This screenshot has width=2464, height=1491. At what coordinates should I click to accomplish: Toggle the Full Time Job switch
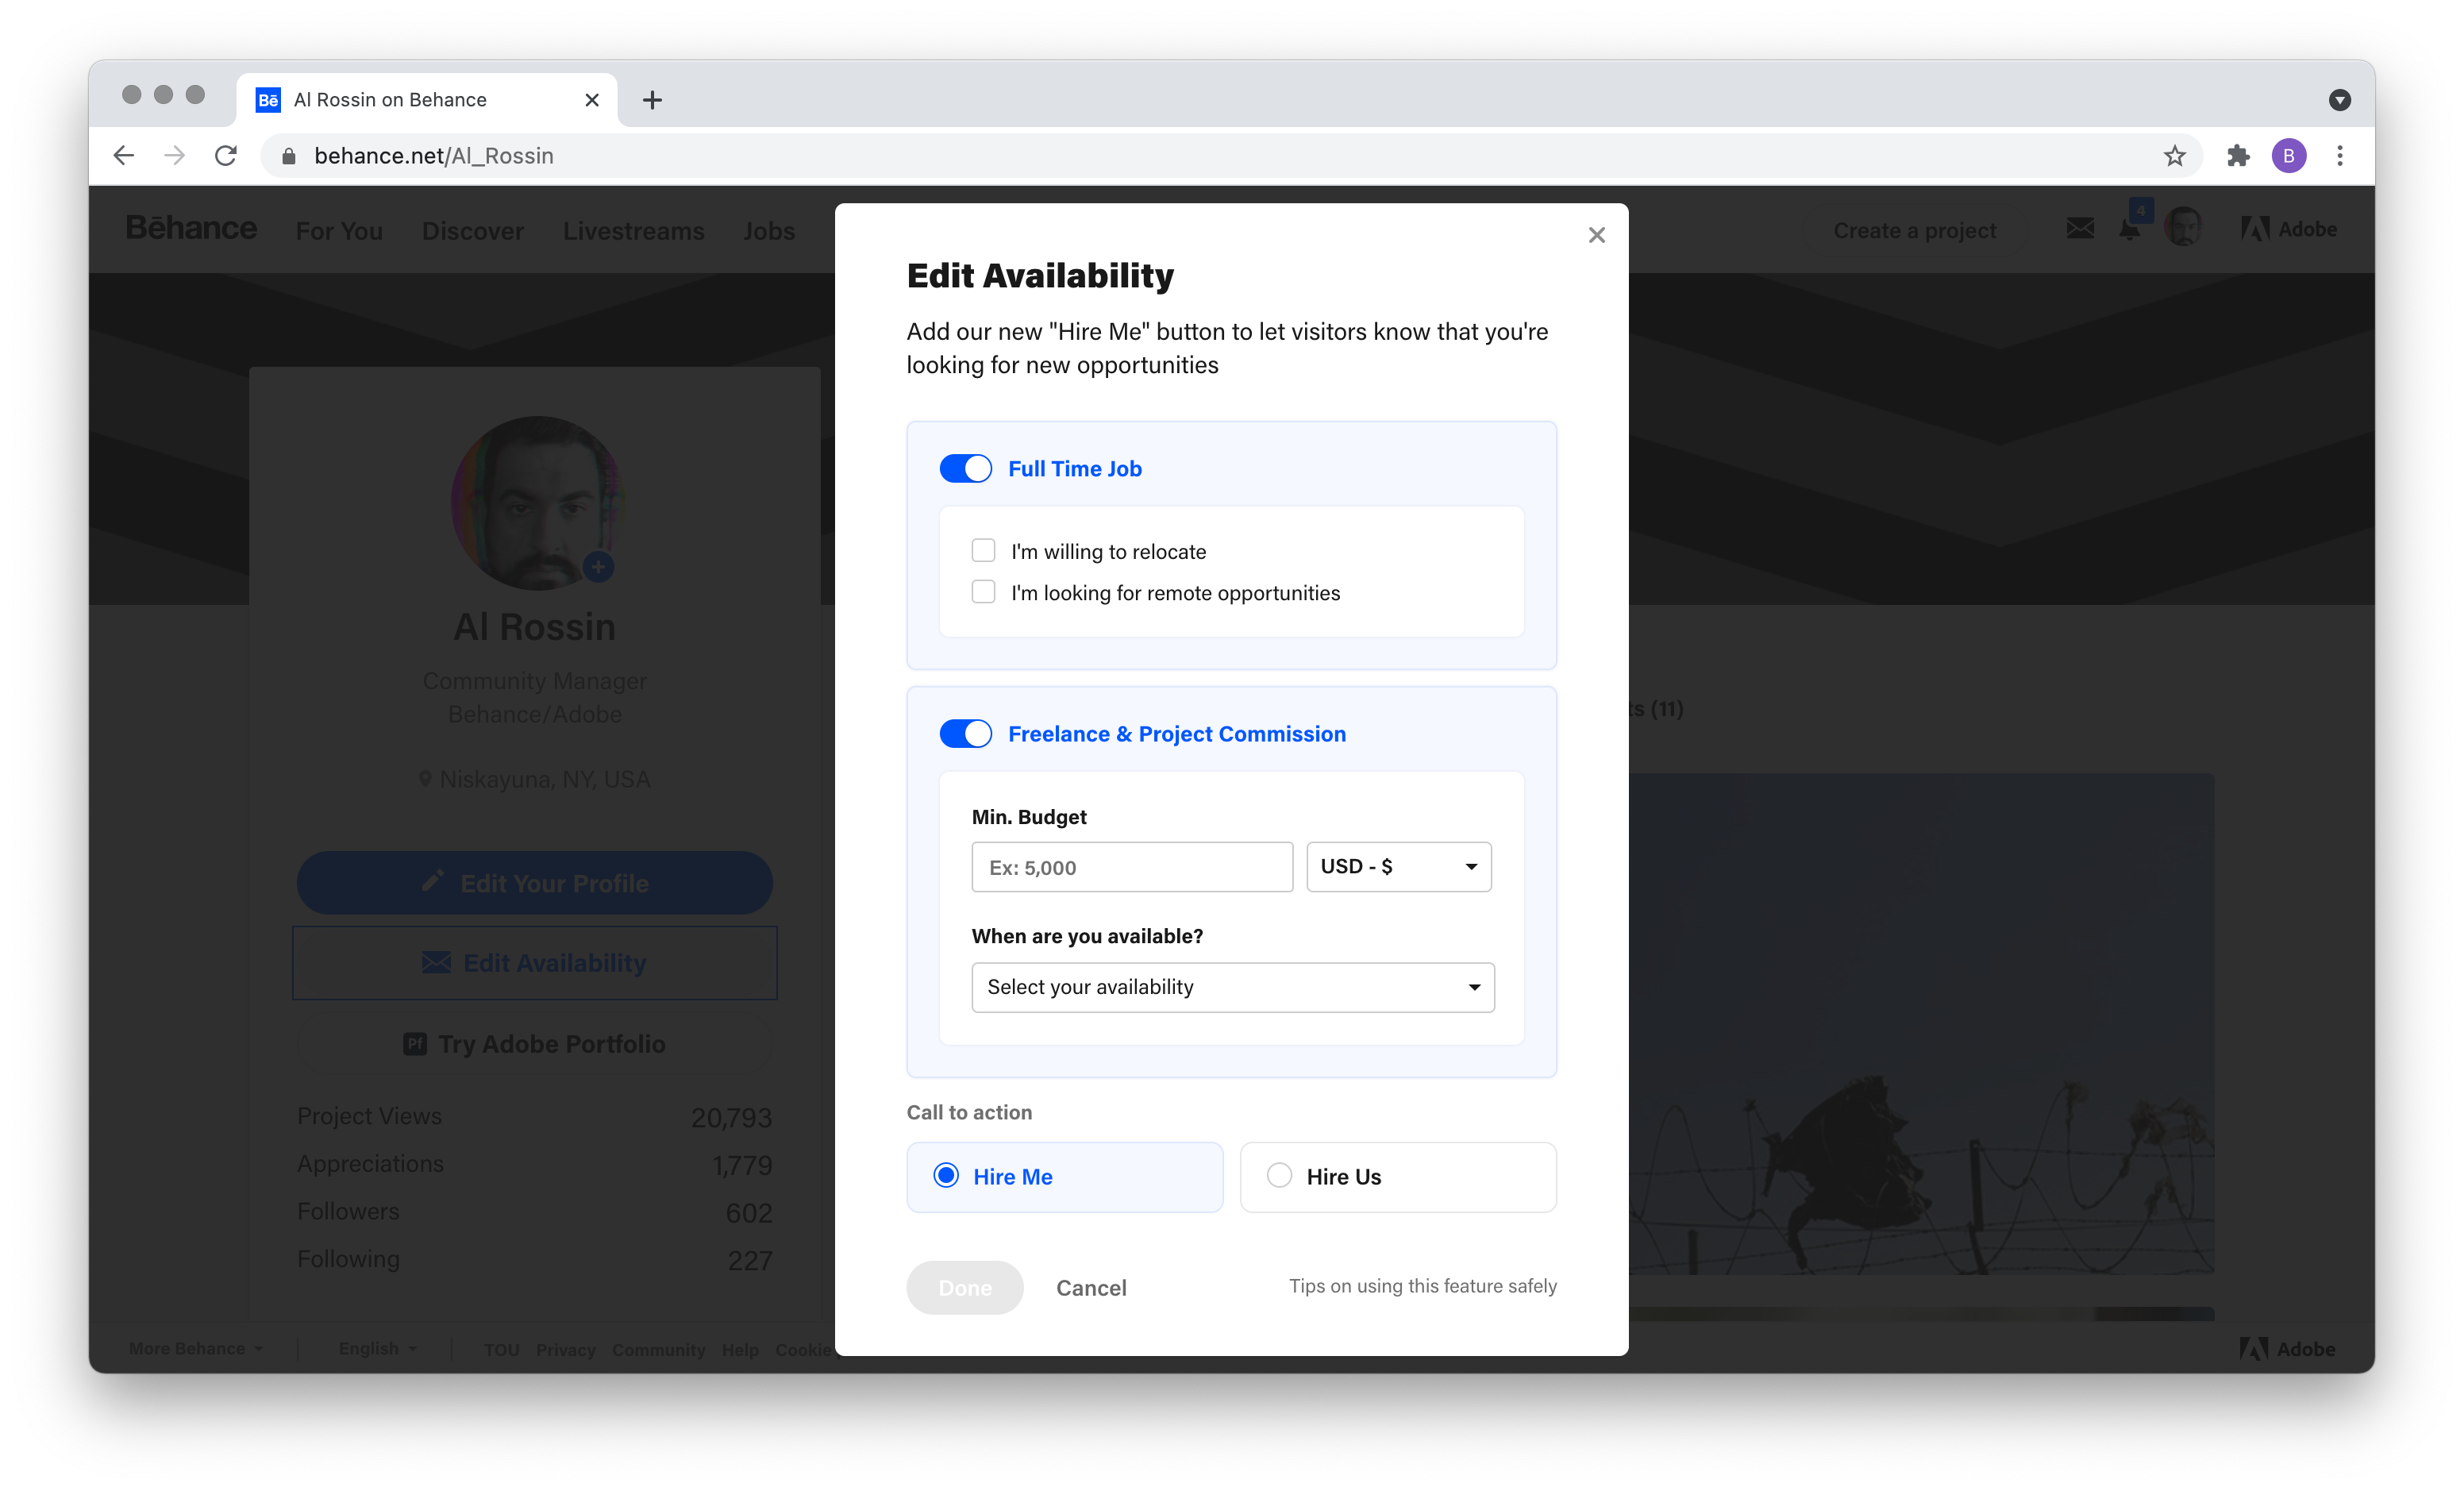click(x=965, y=468)
